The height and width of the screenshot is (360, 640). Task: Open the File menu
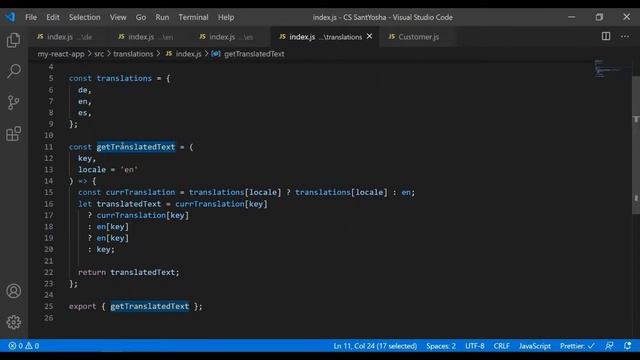coord(31,17)
